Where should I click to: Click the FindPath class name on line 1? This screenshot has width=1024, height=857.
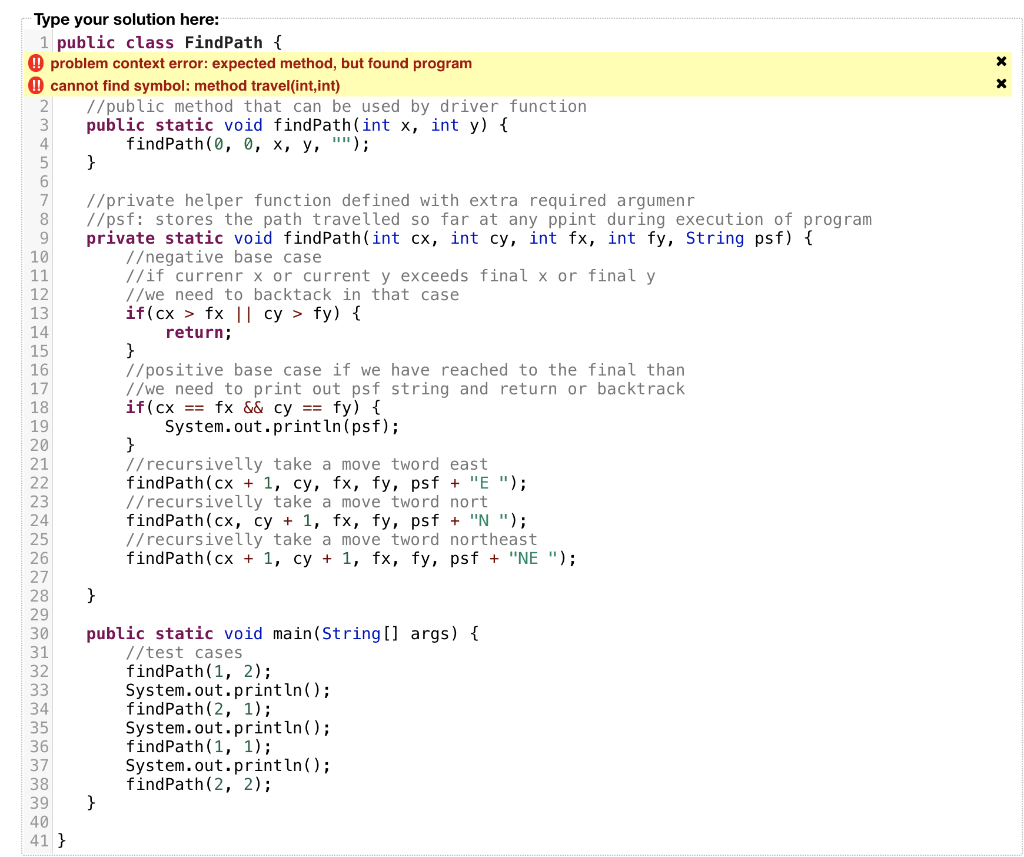(x=225, y=42)
